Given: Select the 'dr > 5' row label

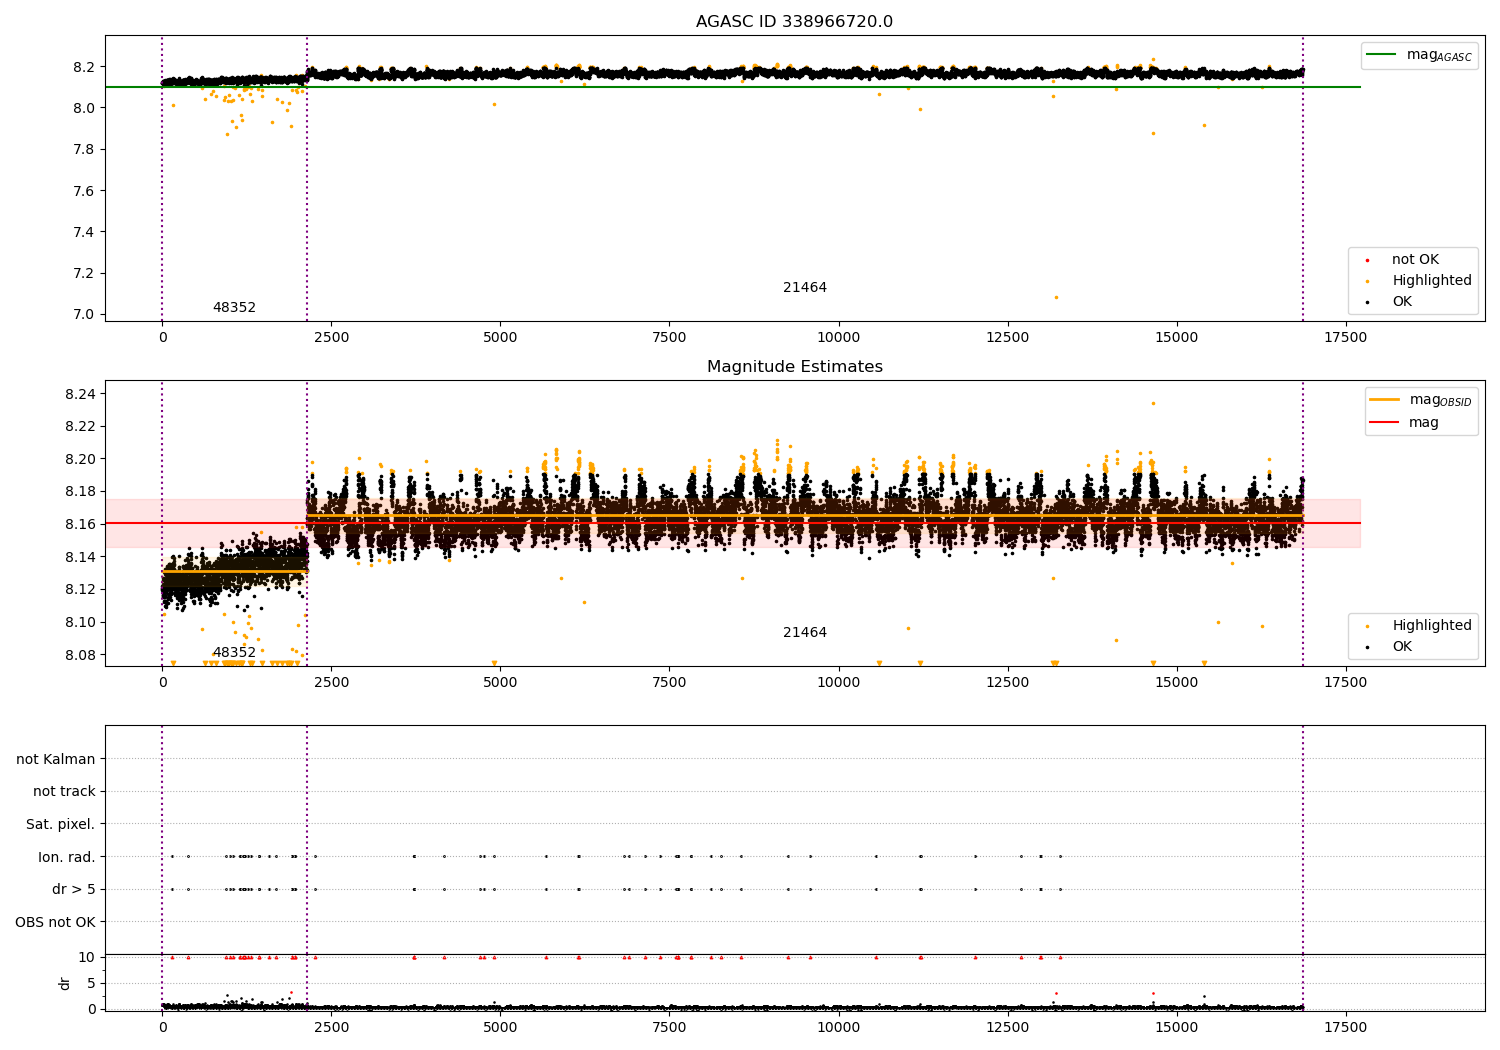Looking at the screenshot, I should point(74,890).
